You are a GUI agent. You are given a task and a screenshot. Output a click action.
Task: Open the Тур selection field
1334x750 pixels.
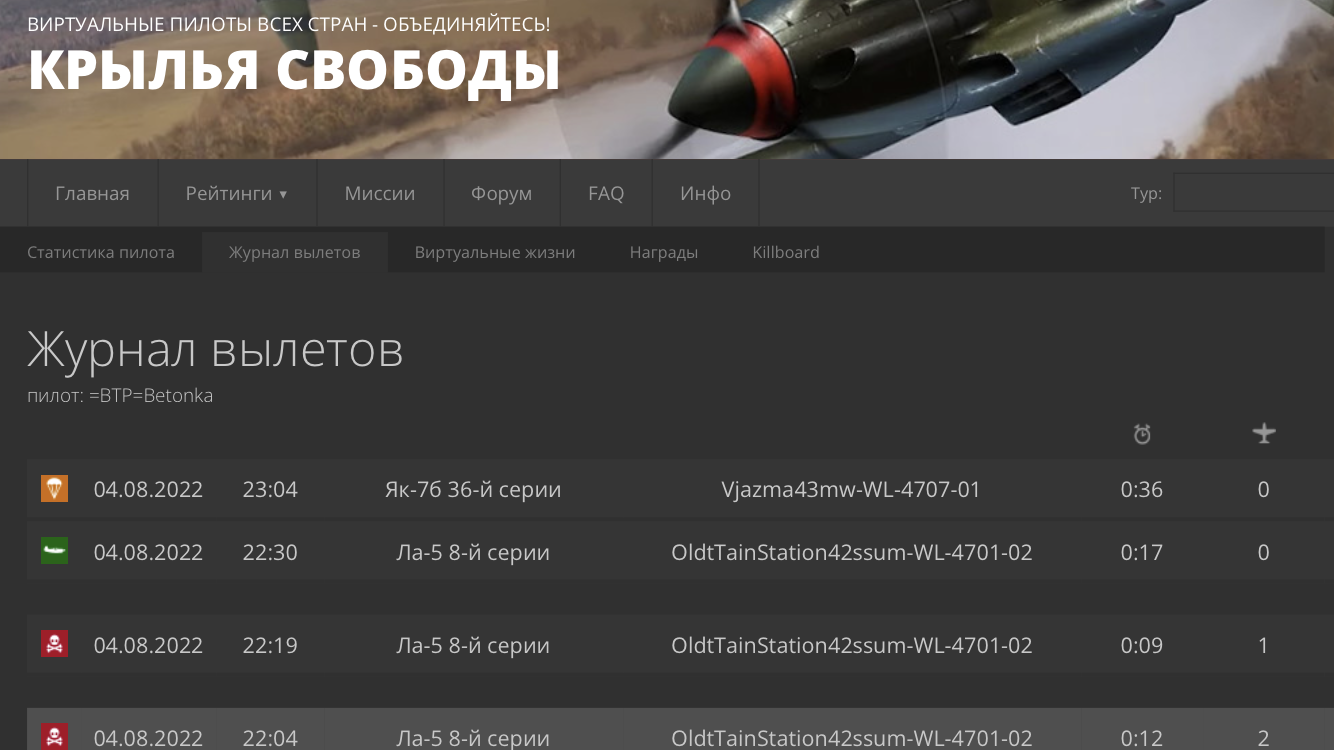(x=1253, y=192)
